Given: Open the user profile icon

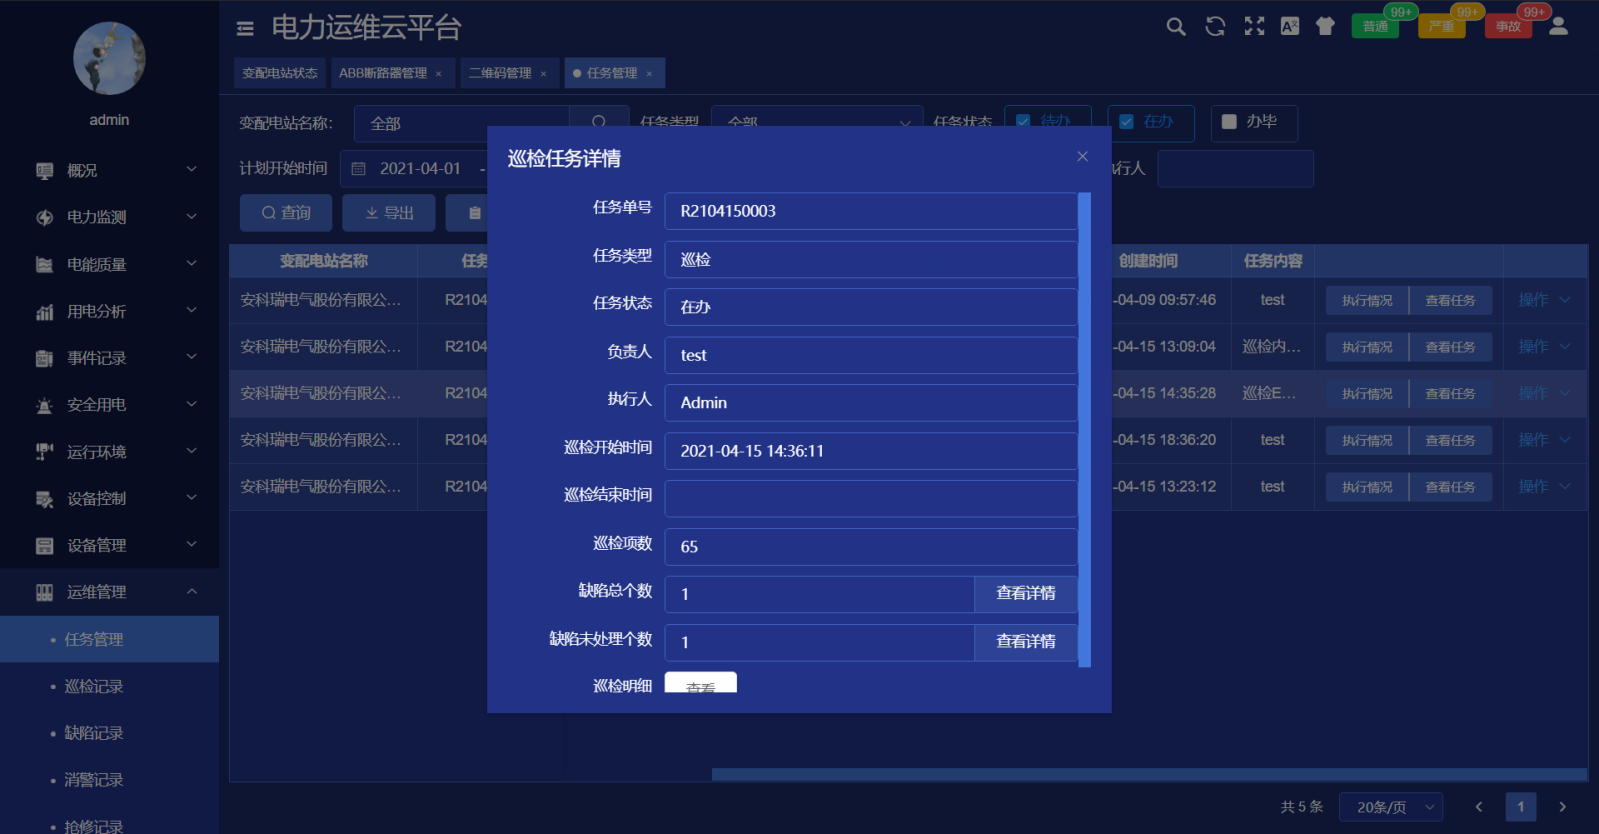Looking at the screenshot, I should [1558, 27].
